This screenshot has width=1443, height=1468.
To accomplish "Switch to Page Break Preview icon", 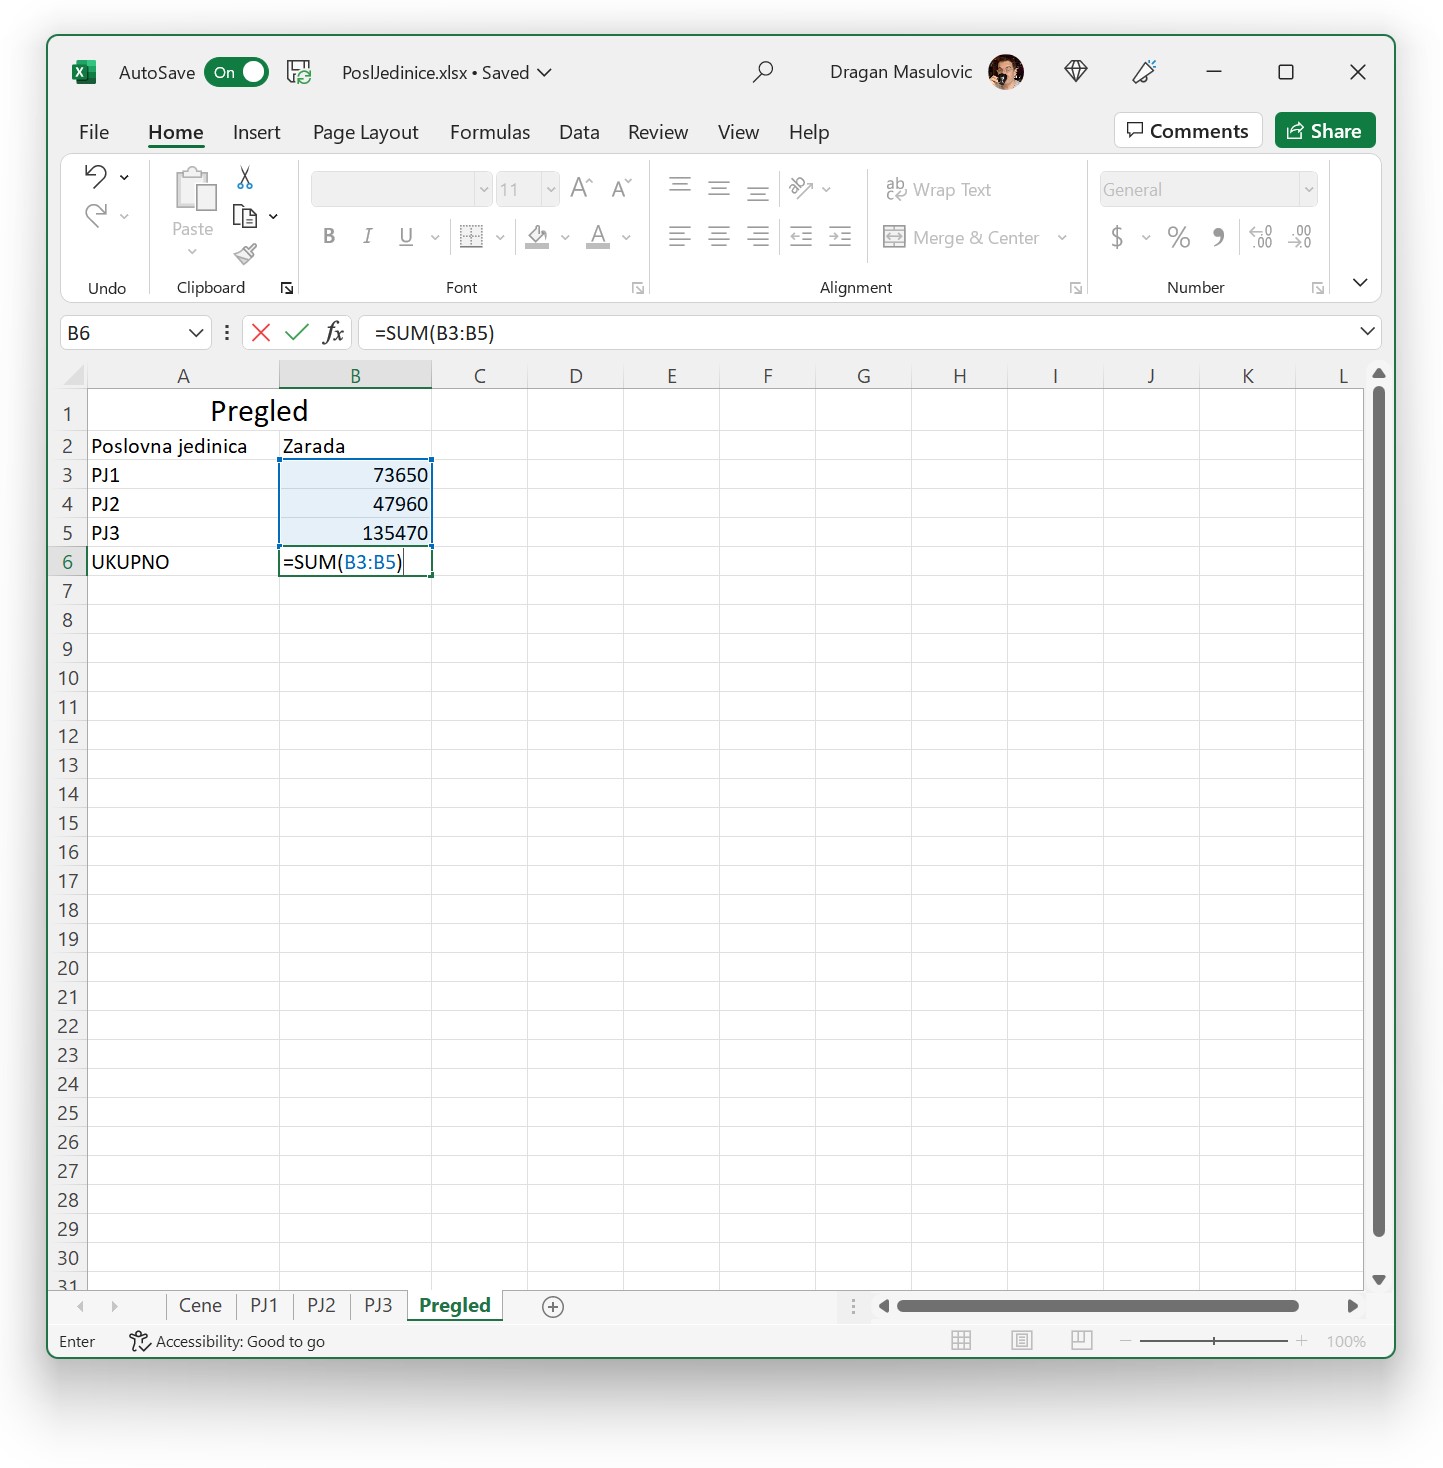I will (1081, 1340).
